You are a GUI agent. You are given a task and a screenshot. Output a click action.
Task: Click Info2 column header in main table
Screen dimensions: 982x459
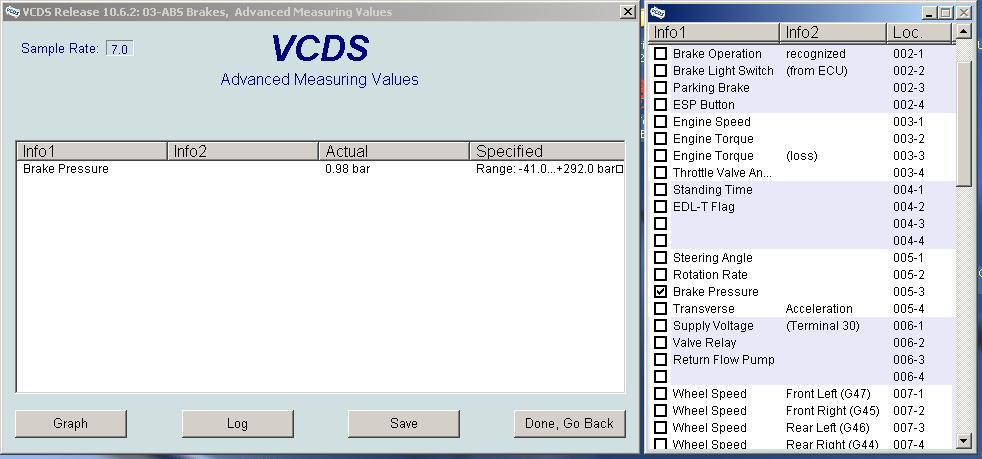[243, 151]
